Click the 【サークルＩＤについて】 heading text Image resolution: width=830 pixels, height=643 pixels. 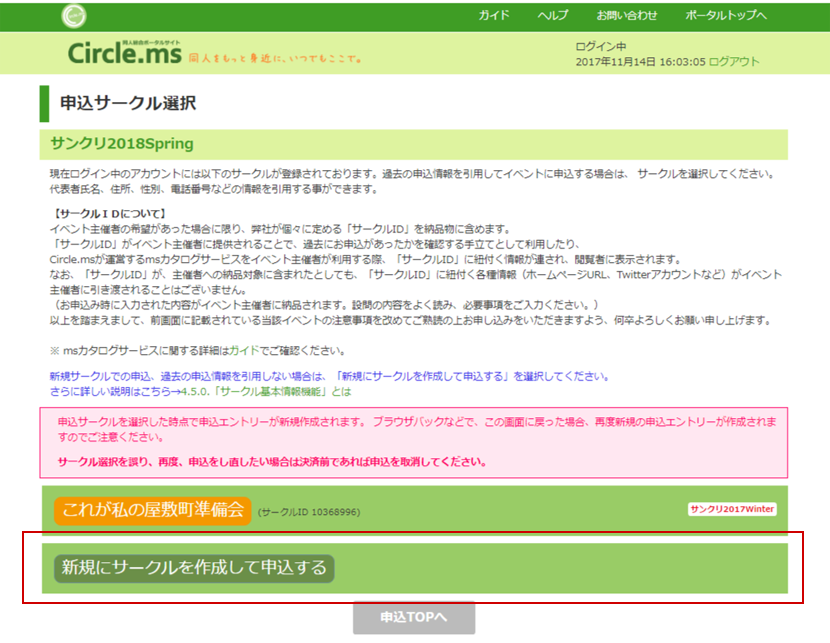[110, 214]
